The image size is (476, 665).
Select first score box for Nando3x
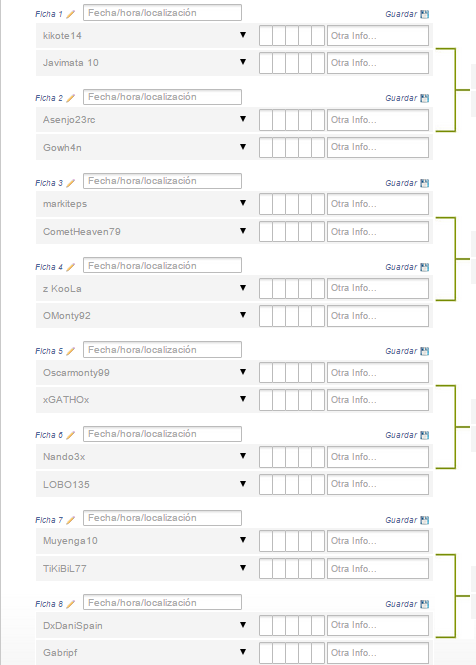[x=266, y=457]
